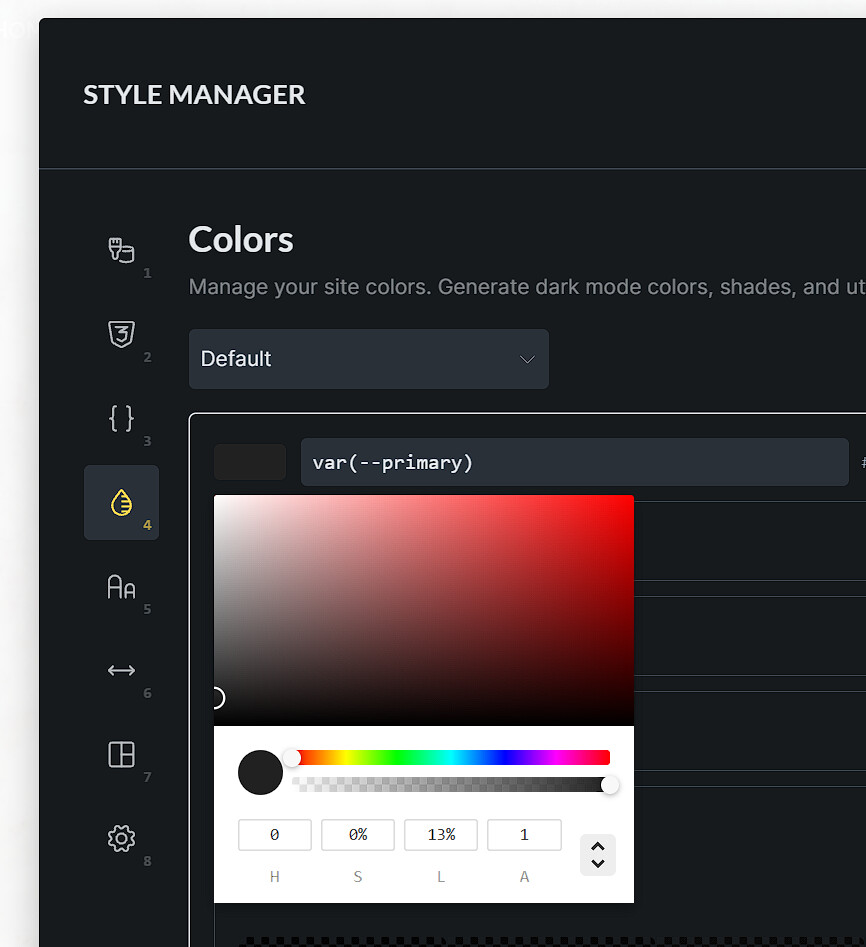Click the dropdown chevron beside Default
866x947 pixels.
[x=527, y=359]
